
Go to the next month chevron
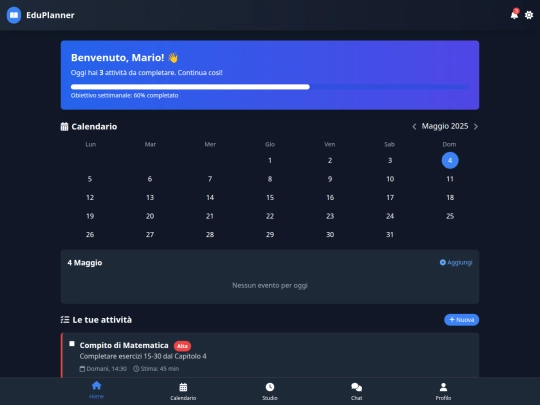(x=476, y=127)
